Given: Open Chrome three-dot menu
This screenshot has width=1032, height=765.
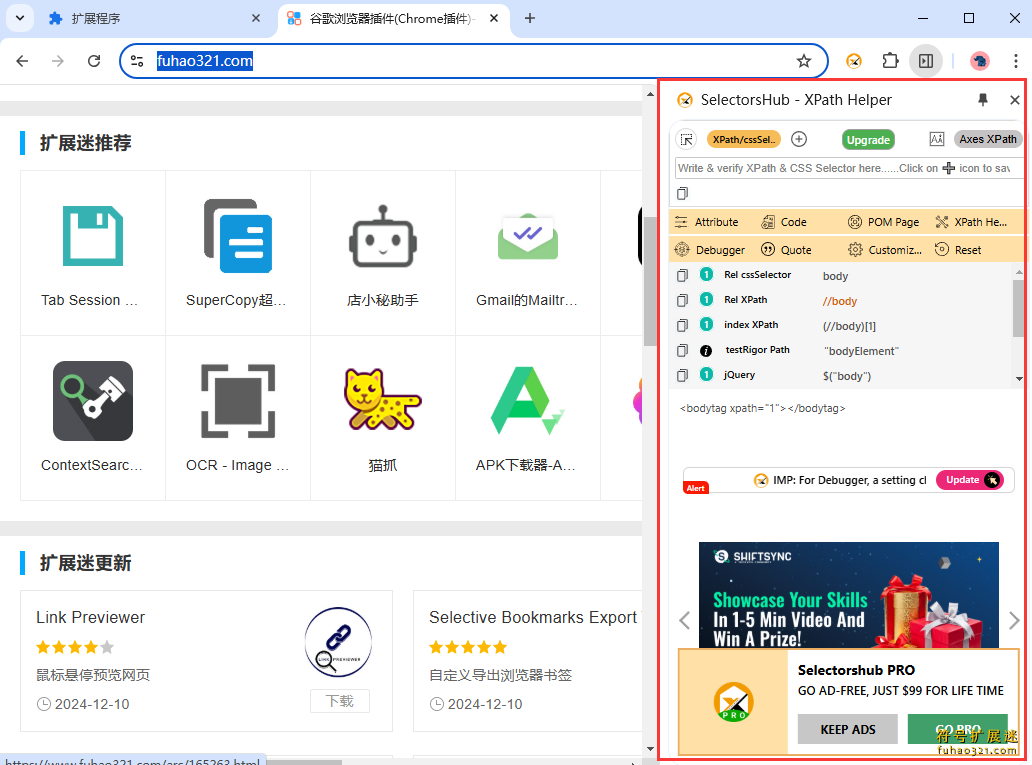Looking at the screenshot, I should pos(1016,61).
